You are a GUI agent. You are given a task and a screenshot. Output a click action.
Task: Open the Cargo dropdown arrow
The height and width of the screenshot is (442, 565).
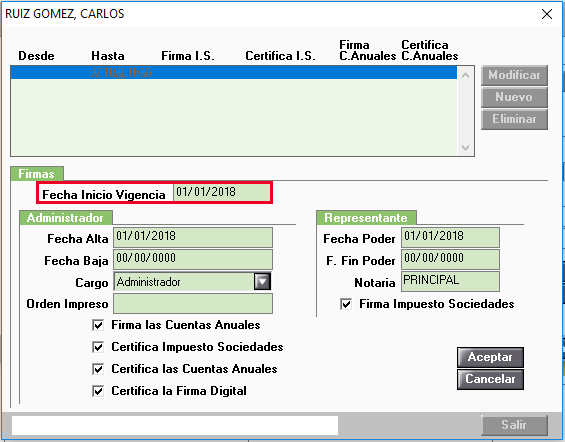[262, 281]
